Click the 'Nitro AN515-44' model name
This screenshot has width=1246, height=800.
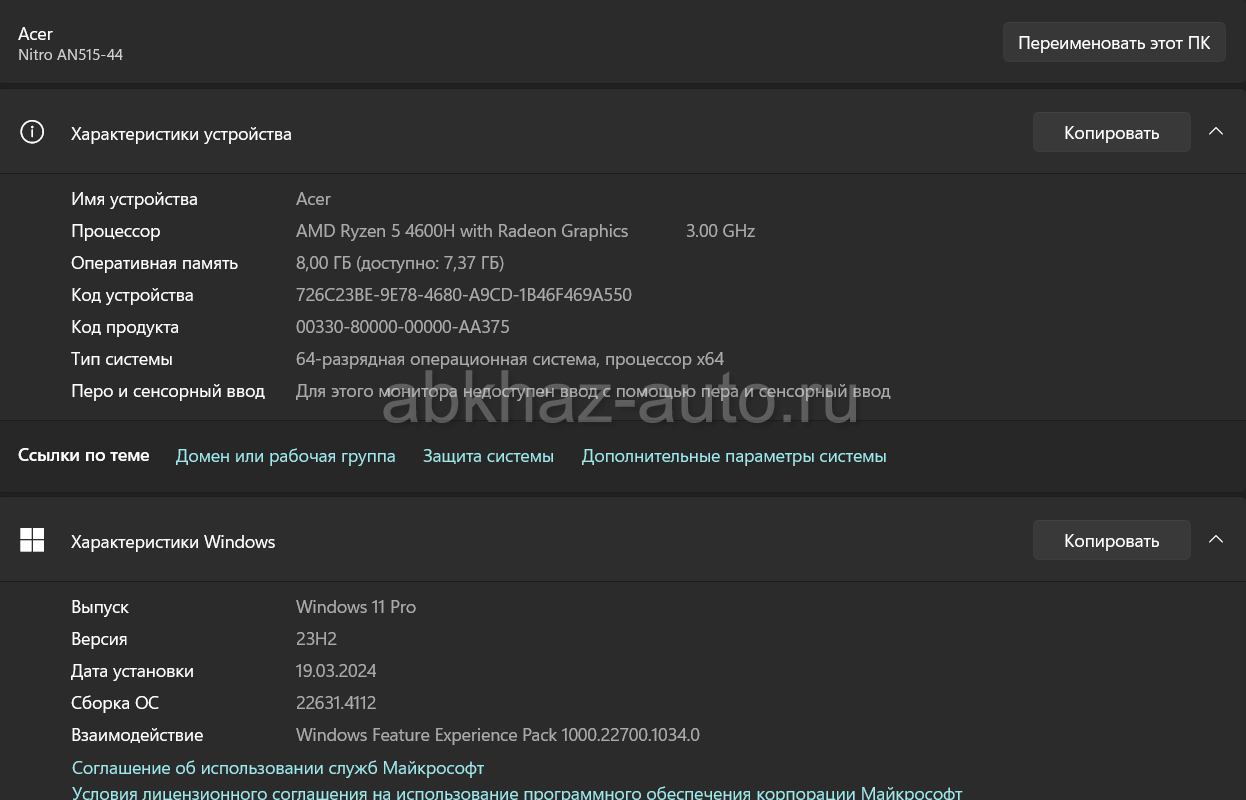coord(70,55)
